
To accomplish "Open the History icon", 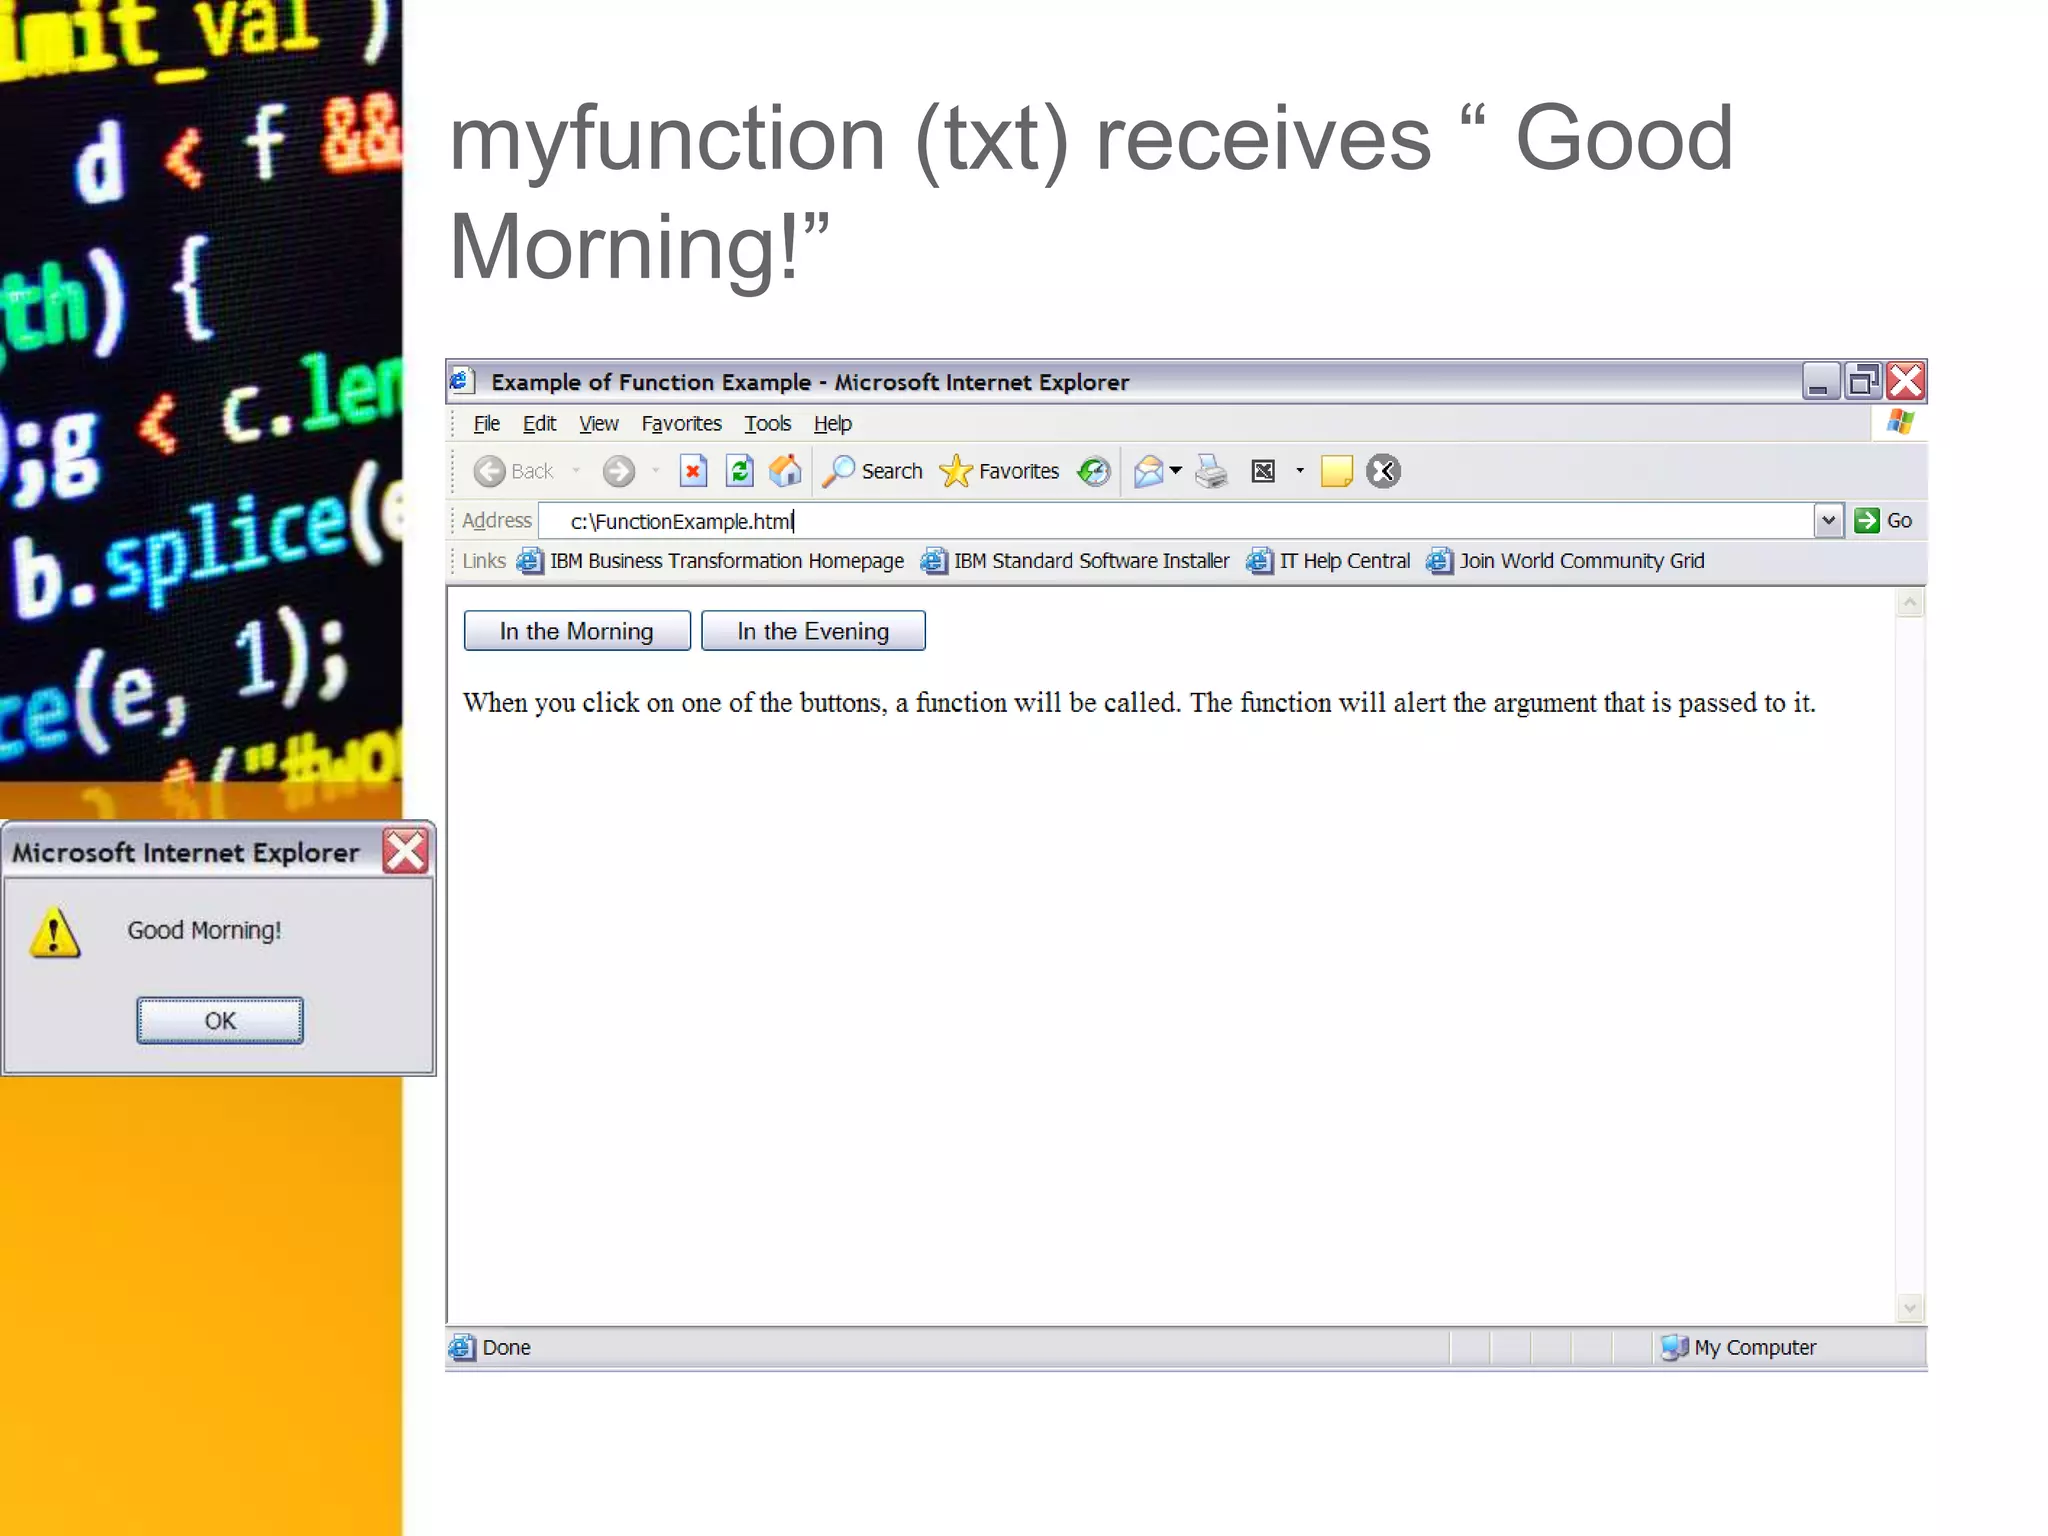I will 1094,471.
